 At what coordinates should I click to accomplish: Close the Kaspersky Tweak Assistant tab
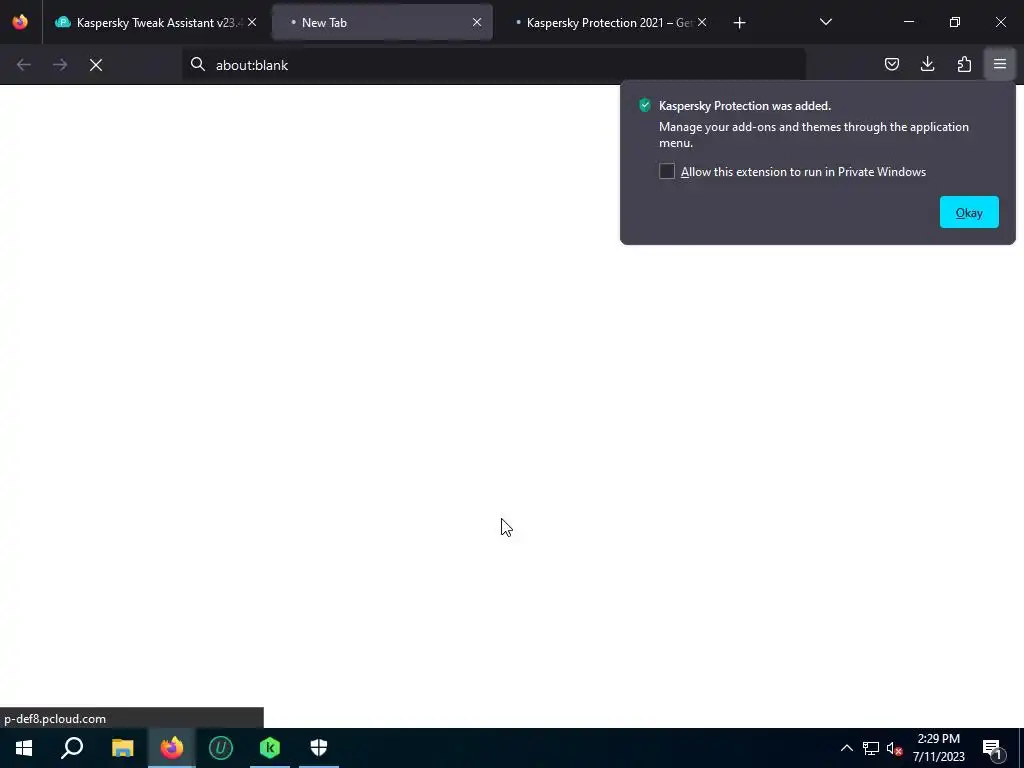tap(252, 22)
